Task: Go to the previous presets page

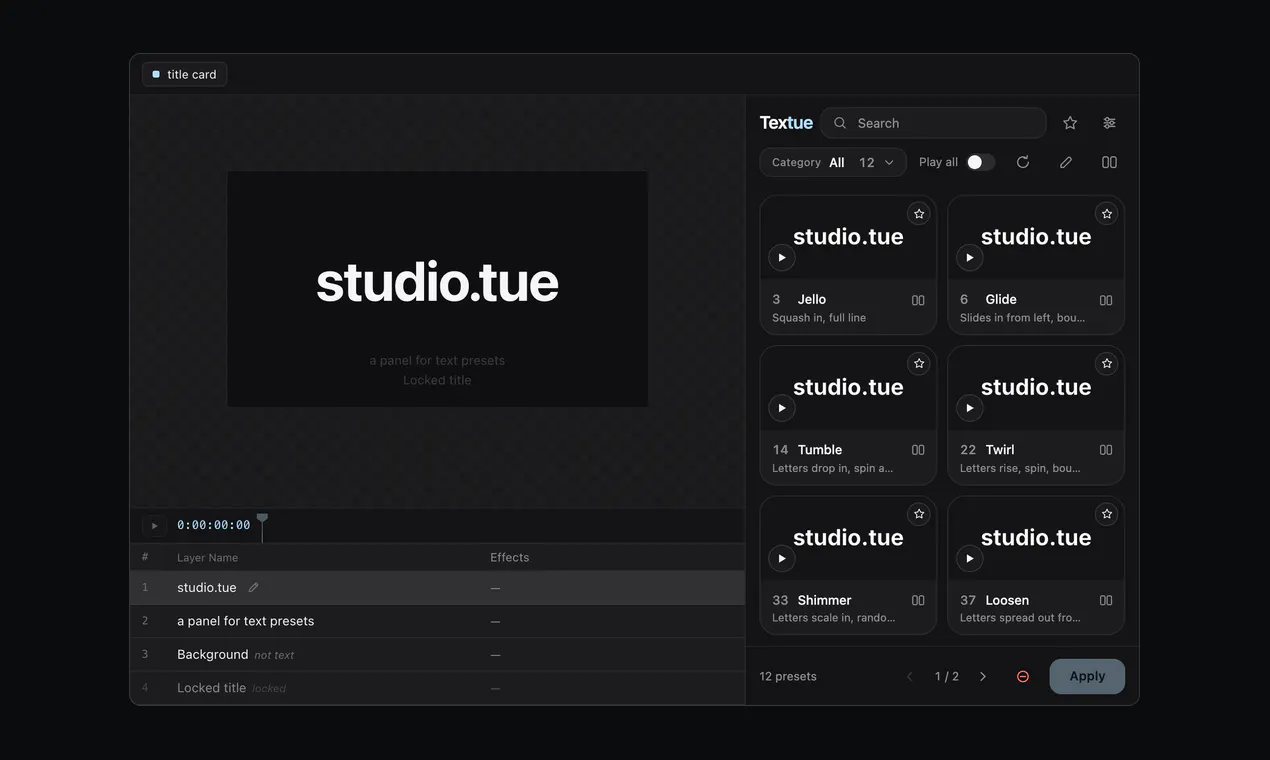Action: [x=910, y=676]
